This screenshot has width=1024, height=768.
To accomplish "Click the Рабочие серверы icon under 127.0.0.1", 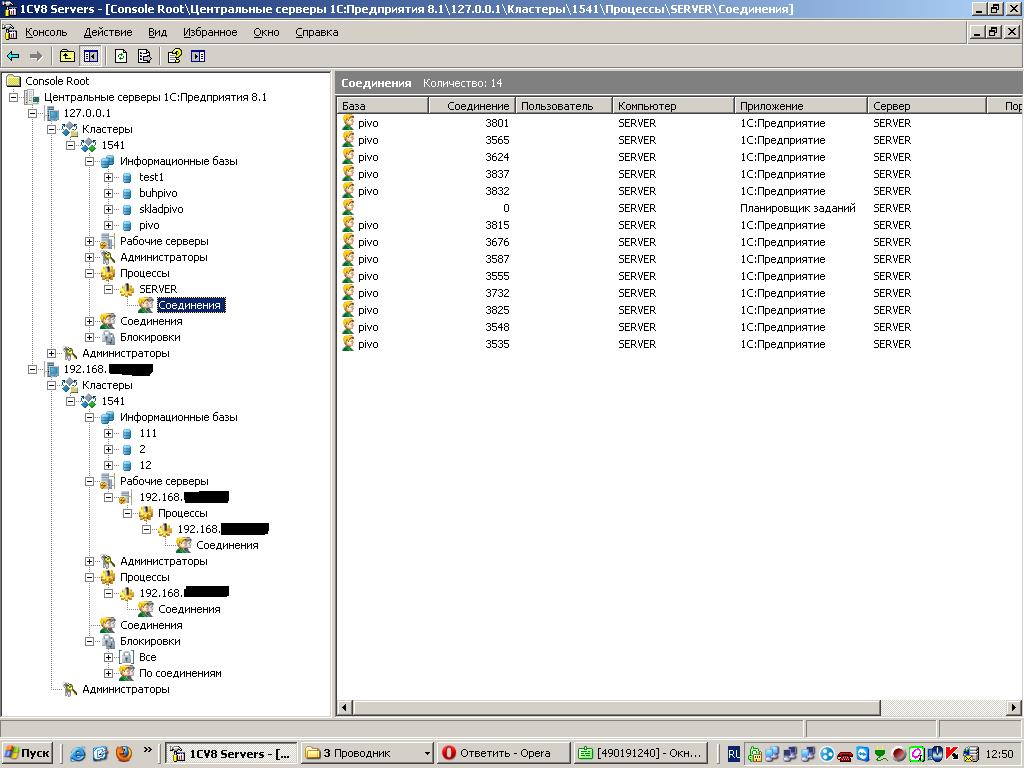I will [x=108, y=241].
